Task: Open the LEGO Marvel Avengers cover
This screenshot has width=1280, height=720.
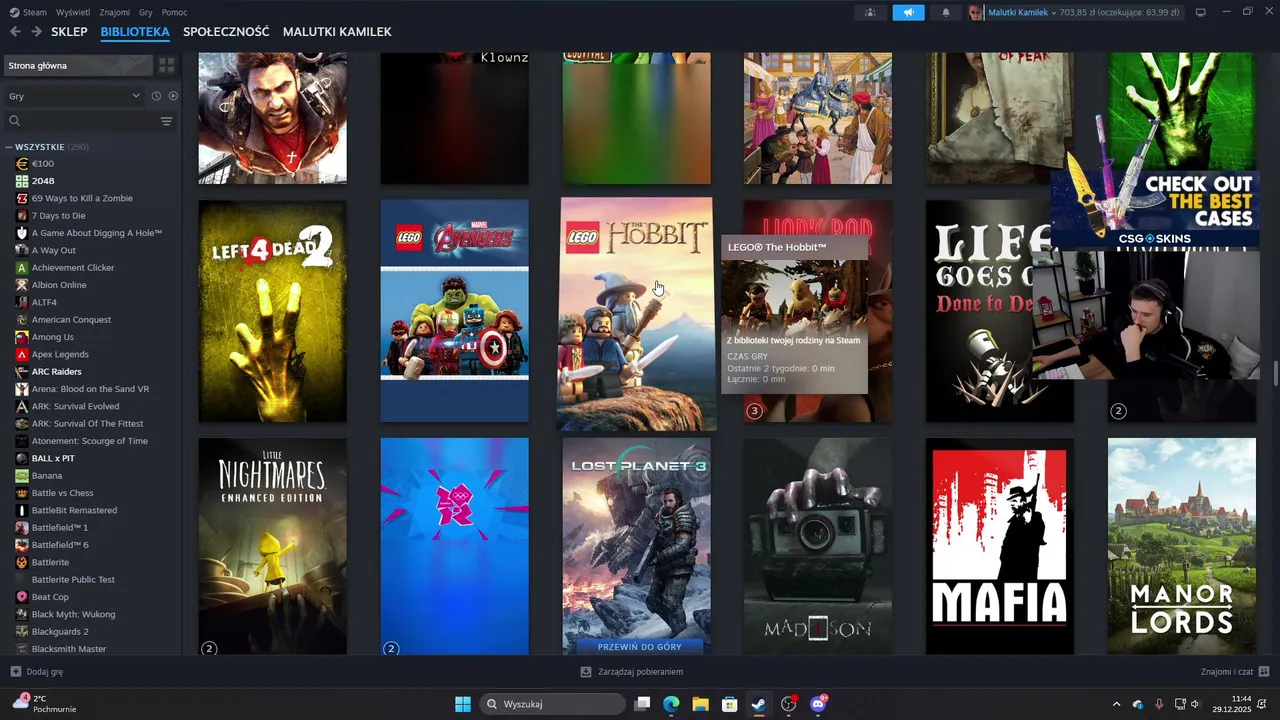Action: [x=454, y=311]
